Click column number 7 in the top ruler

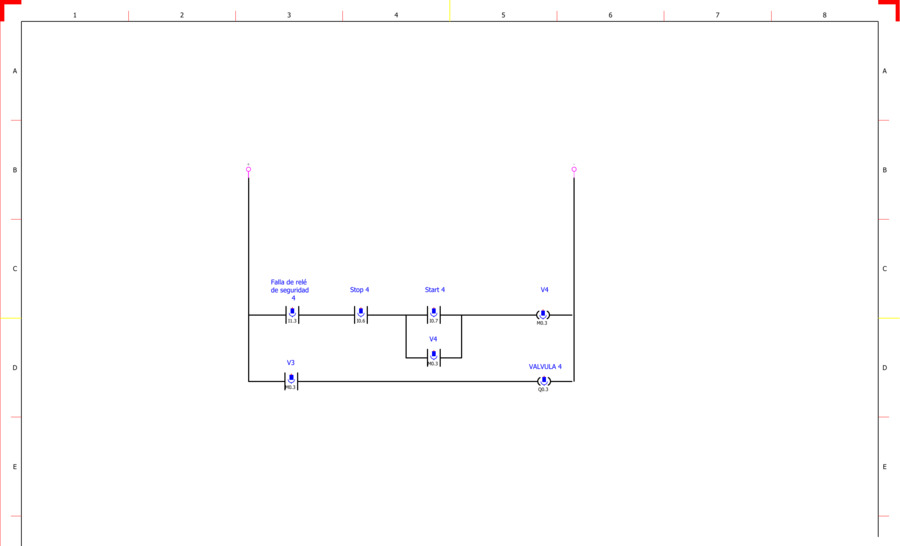[x=717, y=15]
